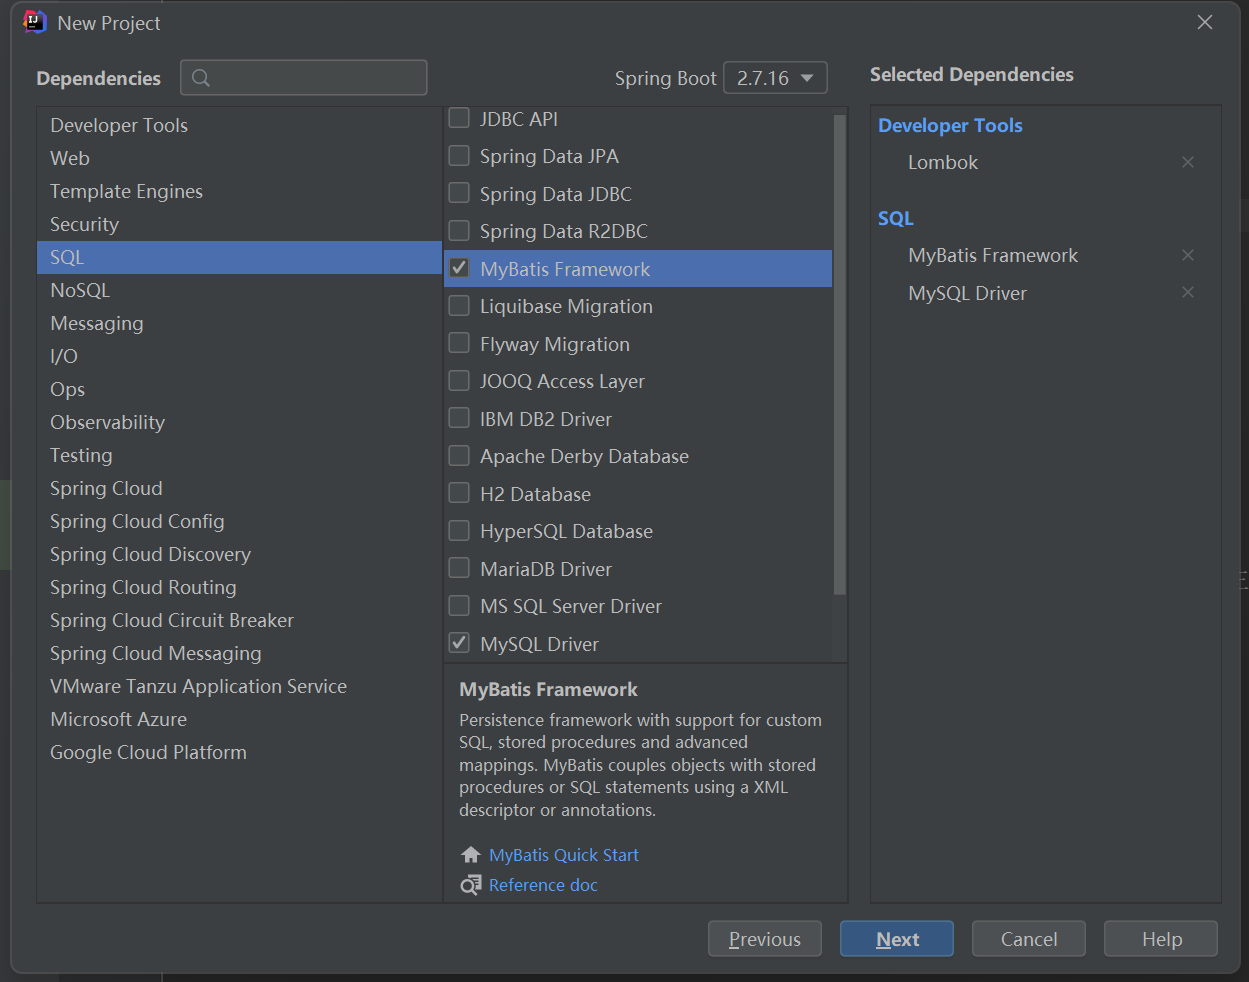Viewport: 1249px width, 982px height.
Task: Click the MyBatis Quick Start home icon
Action: pos(471,855)
